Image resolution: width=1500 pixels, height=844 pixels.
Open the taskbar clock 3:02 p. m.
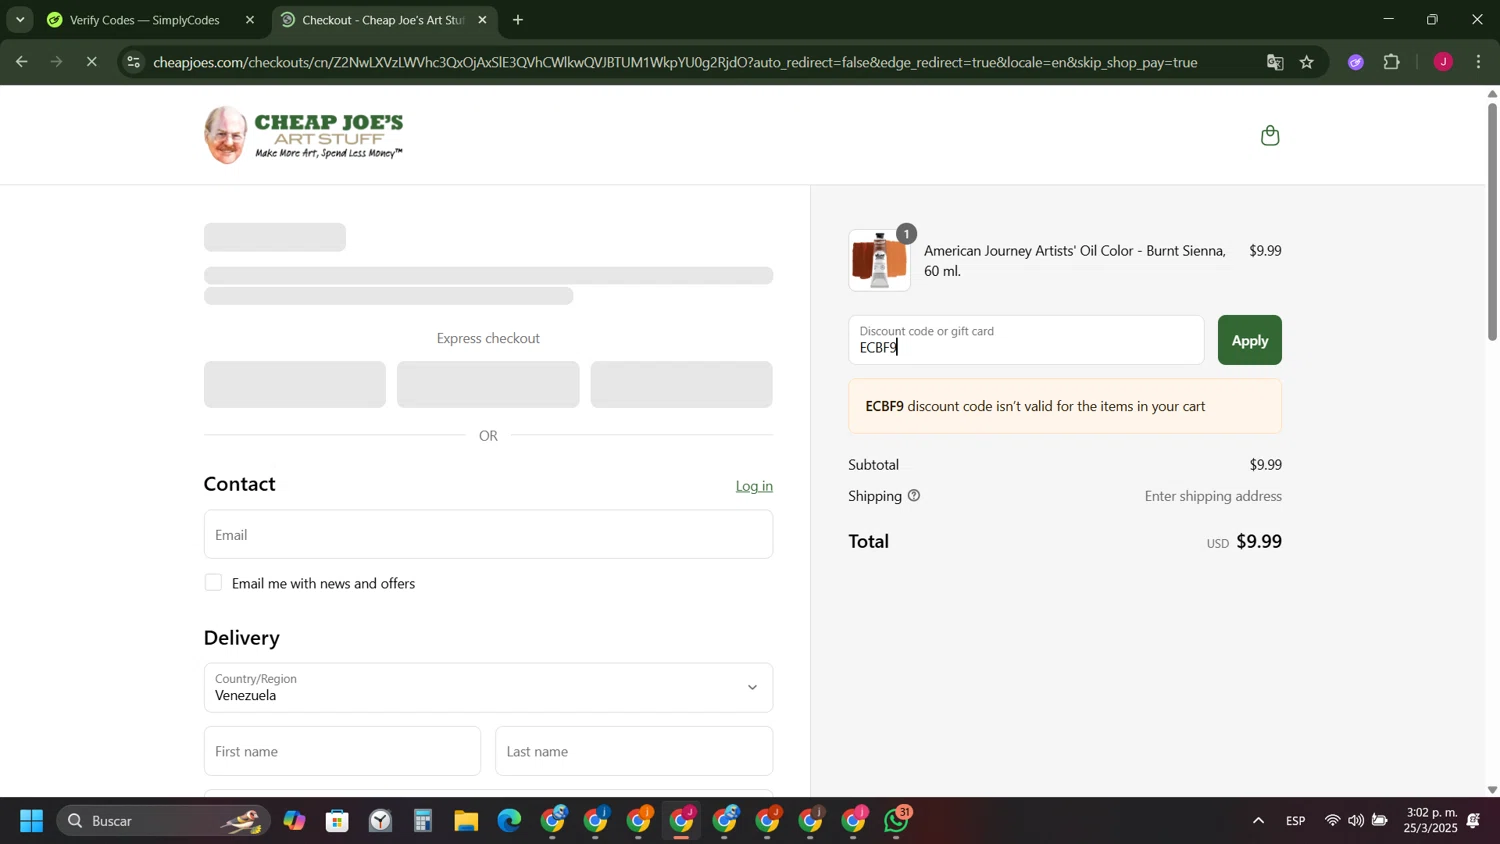(1430, 821)
